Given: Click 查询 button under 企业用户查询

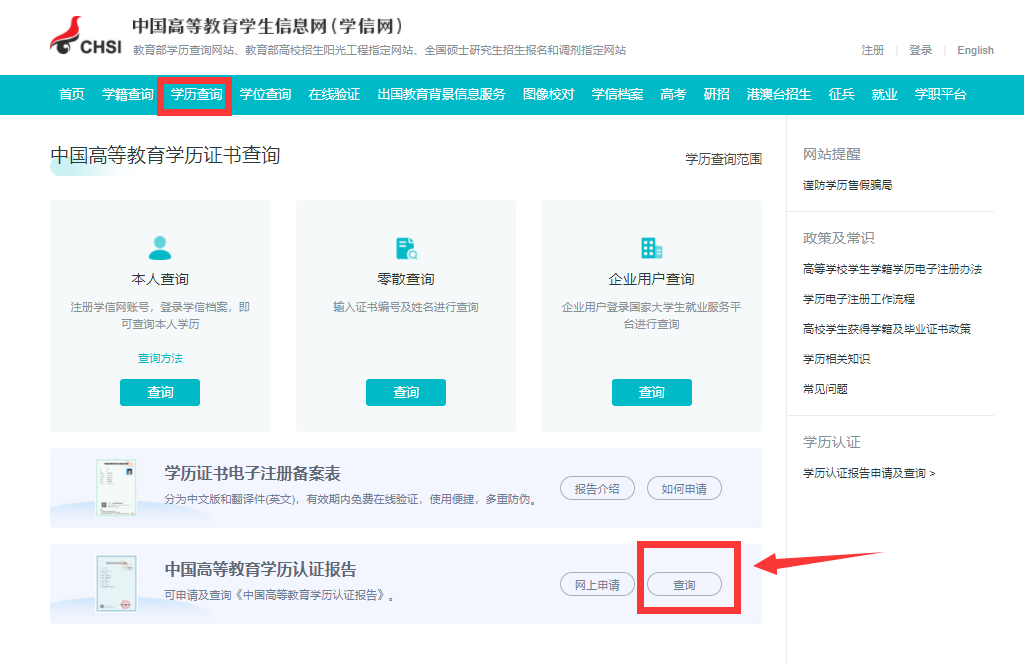Looking at the screenshot, I should pos(652,392).
